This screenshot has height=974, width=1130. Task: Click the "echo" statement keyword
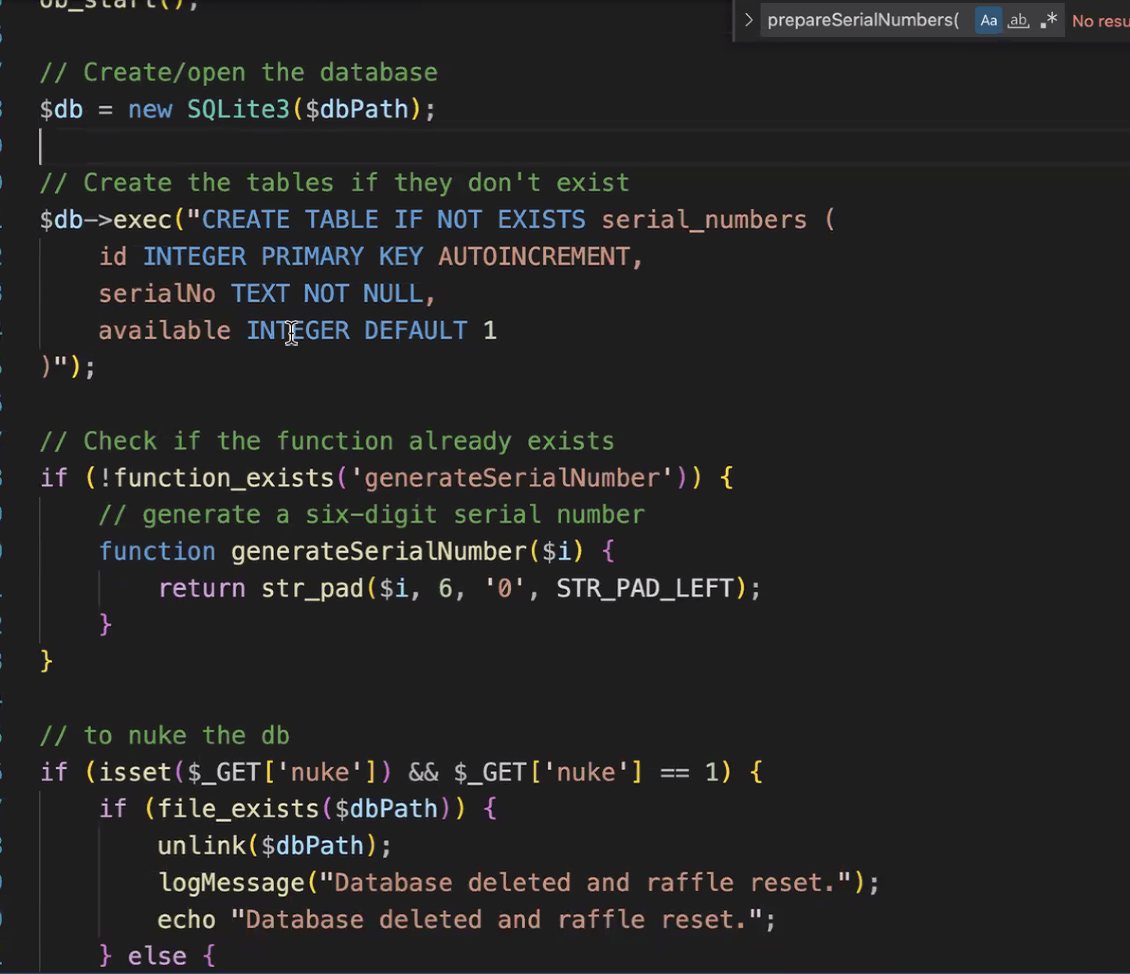(187, 920)
